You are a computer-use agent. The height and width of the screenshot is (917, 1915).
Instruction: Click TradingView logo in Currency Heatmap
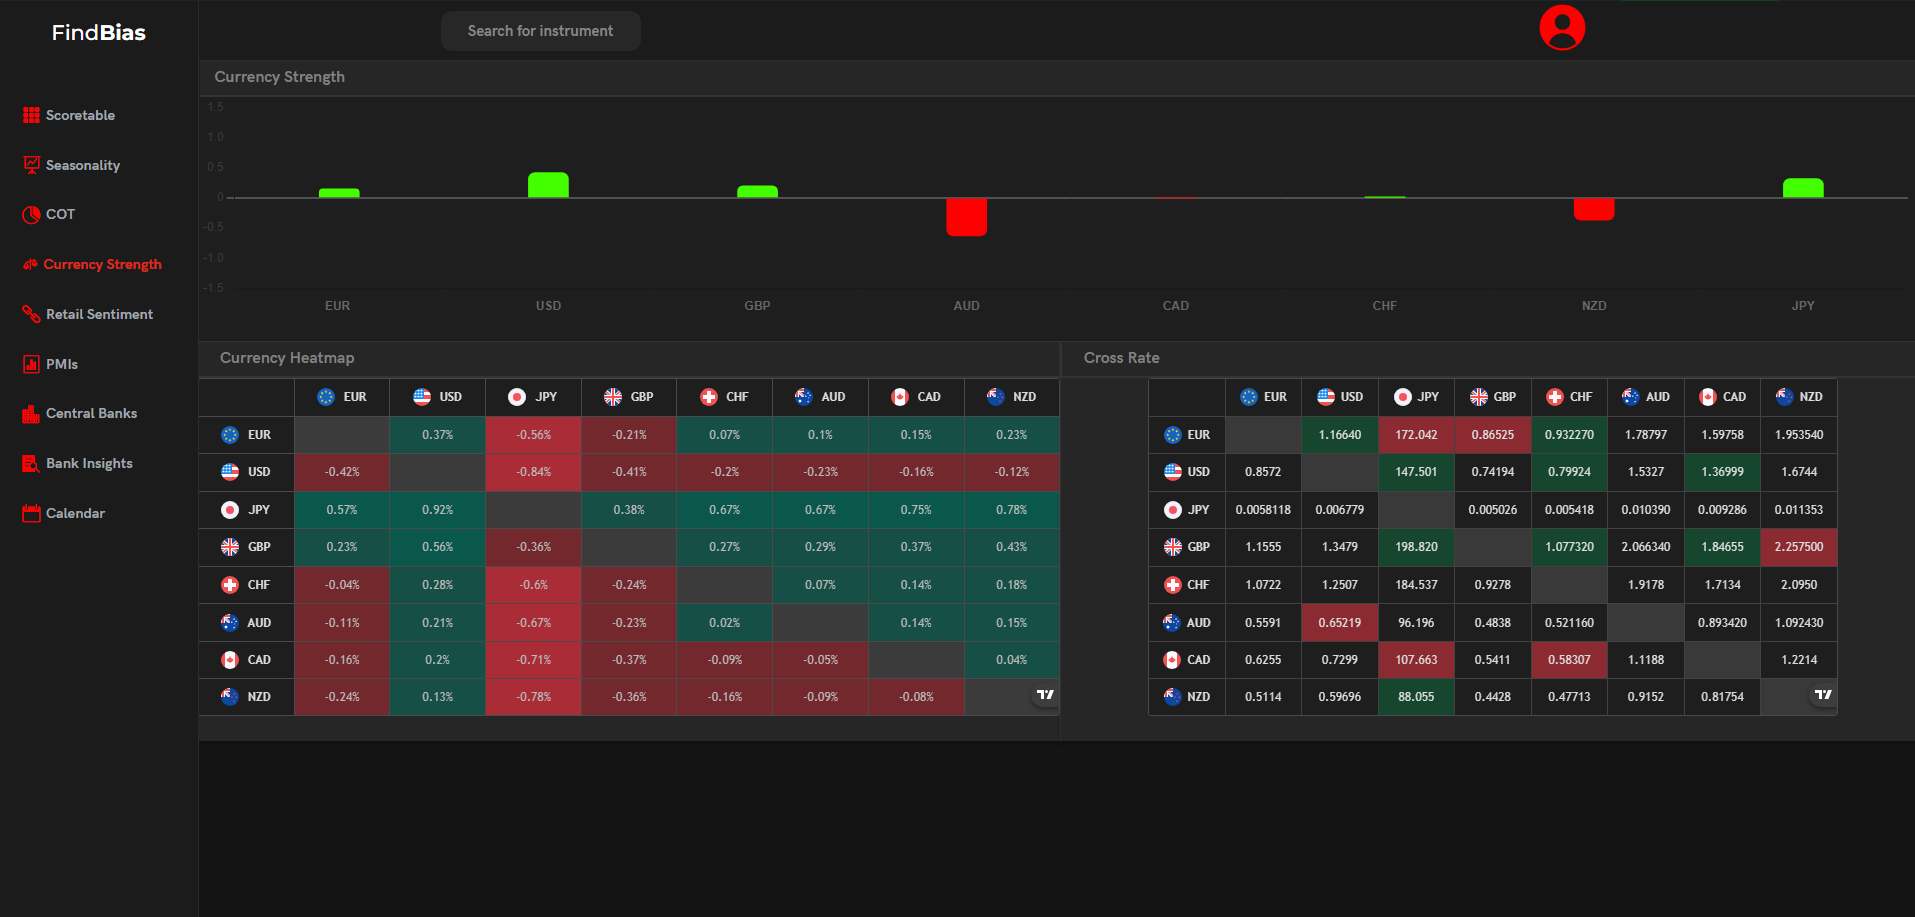click(x=1045, y=694)
